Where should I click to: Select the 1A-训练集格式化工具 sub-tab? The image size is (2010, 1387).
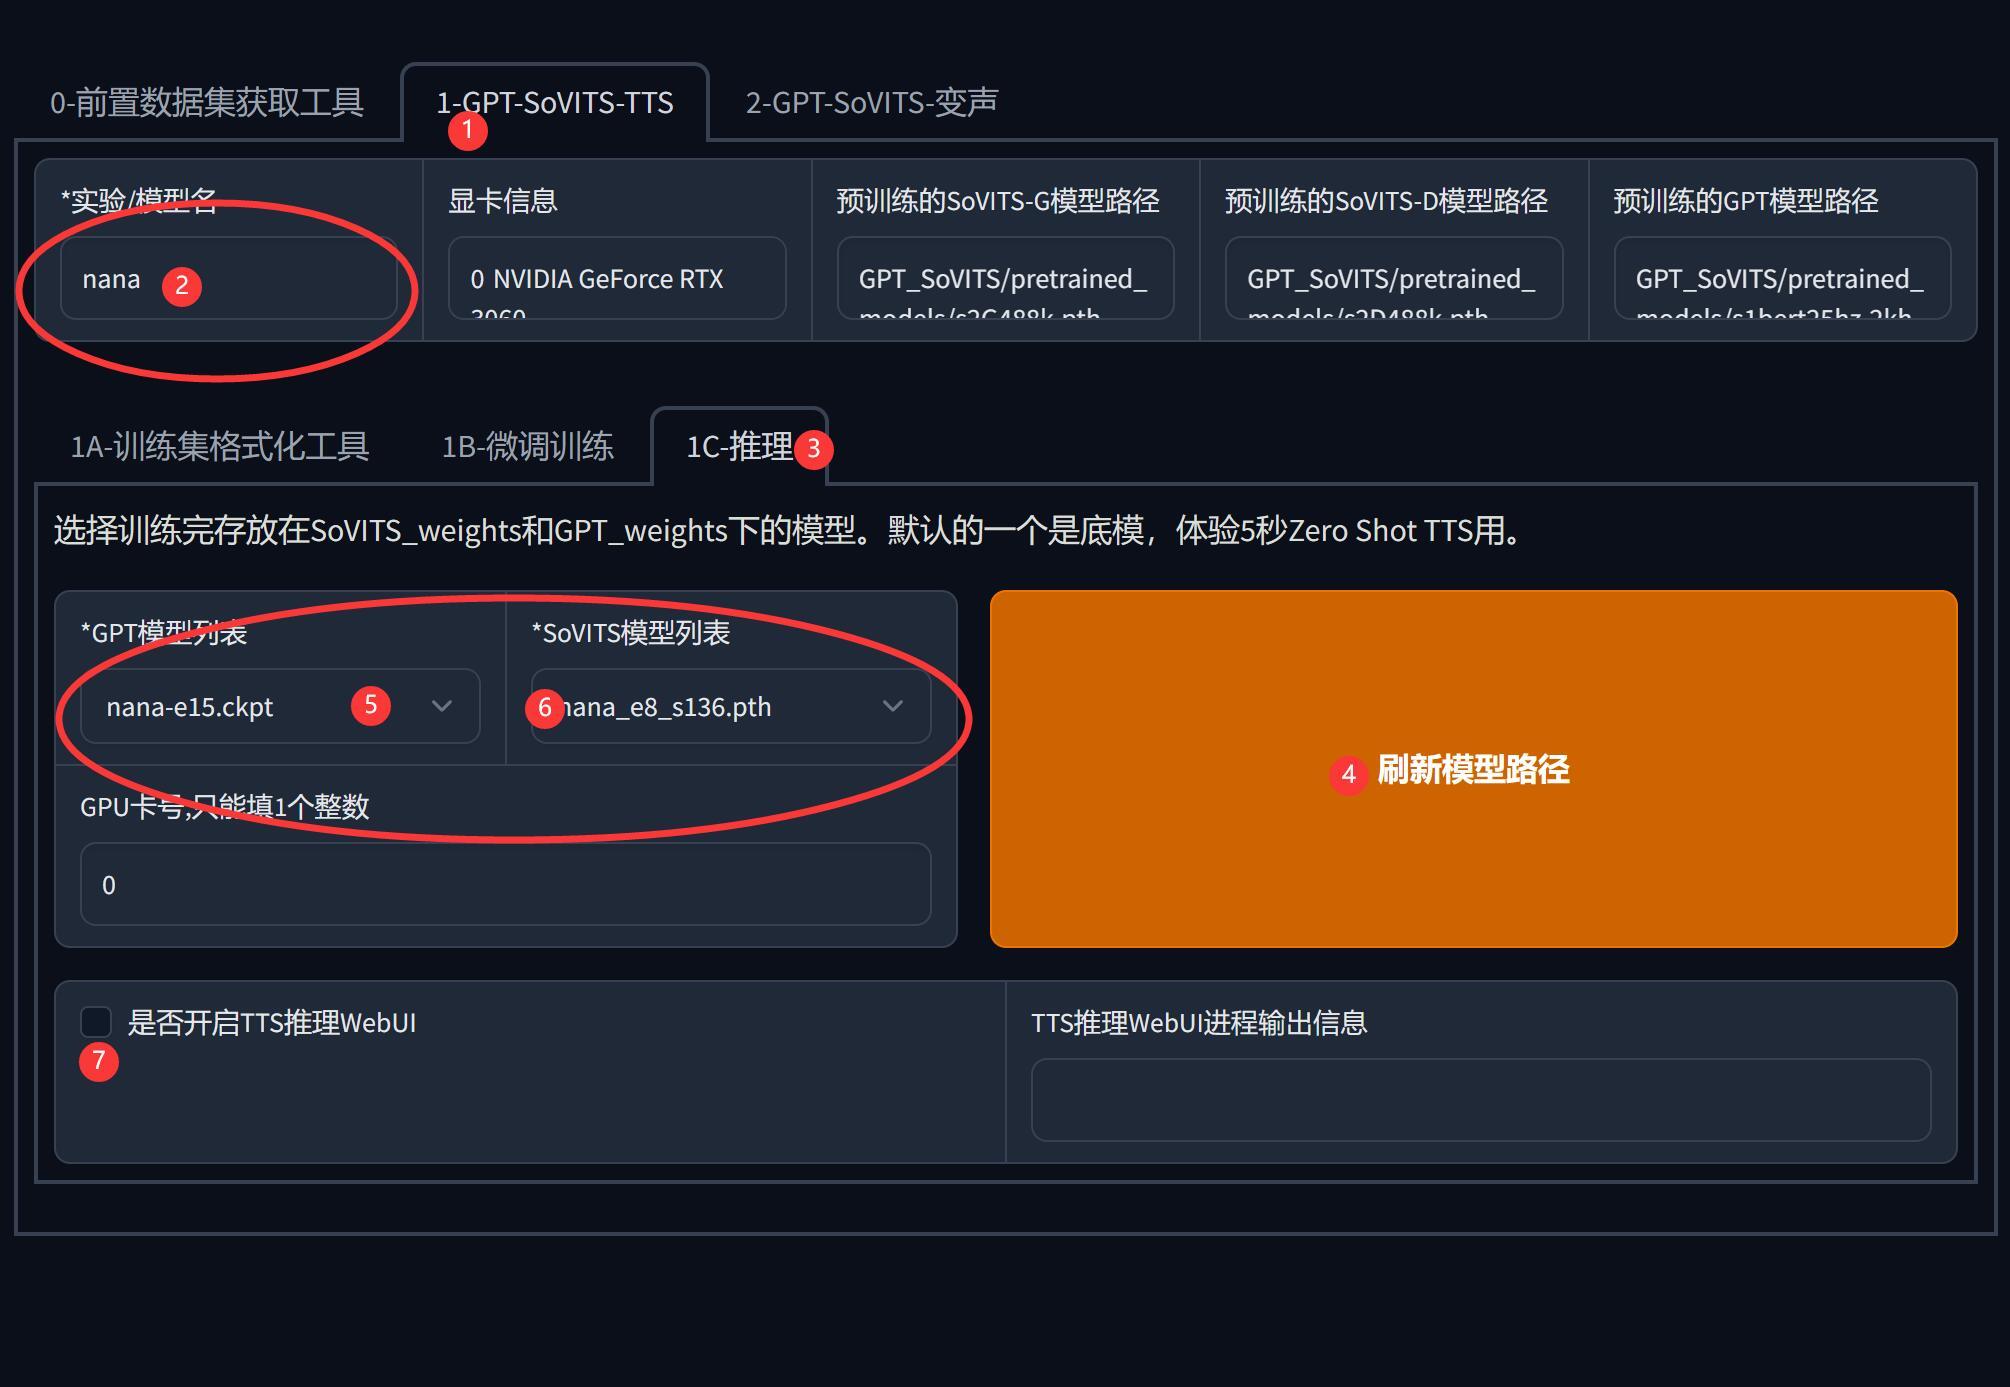coord(220,446)
